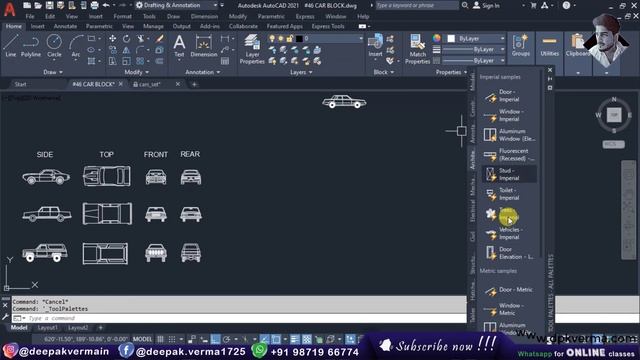The width and height of the screenshot is (640, 360).
Task: Click Door - Metric in tool palette
Action: coord(508,290)
